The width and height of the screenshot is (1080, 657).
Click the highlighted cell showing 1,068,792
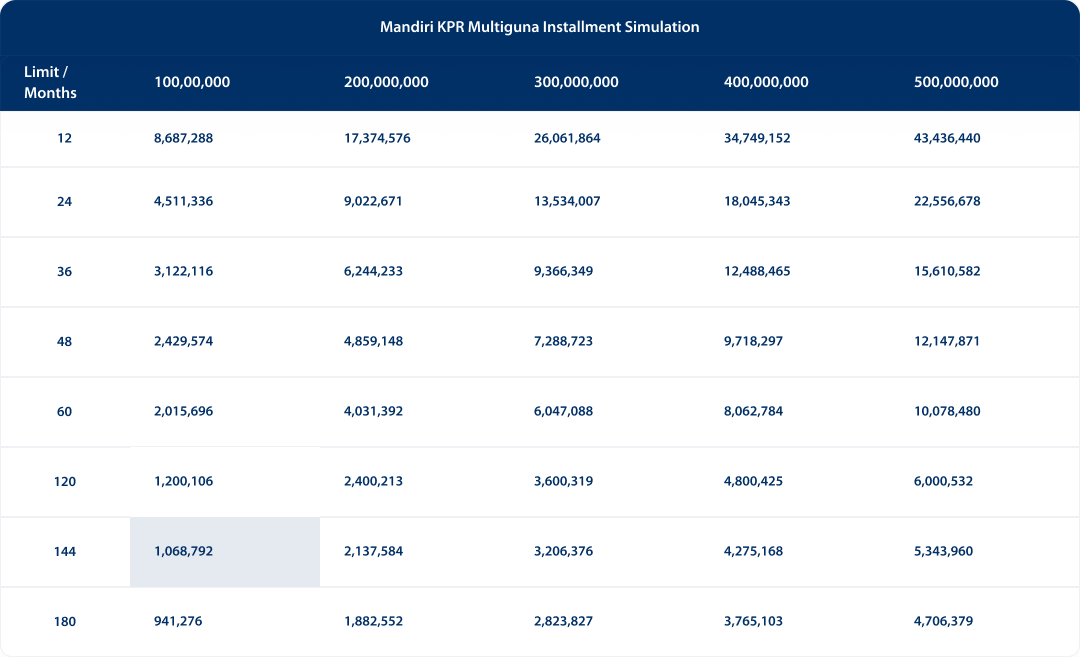pyautogui.click(x=225, y=552)
